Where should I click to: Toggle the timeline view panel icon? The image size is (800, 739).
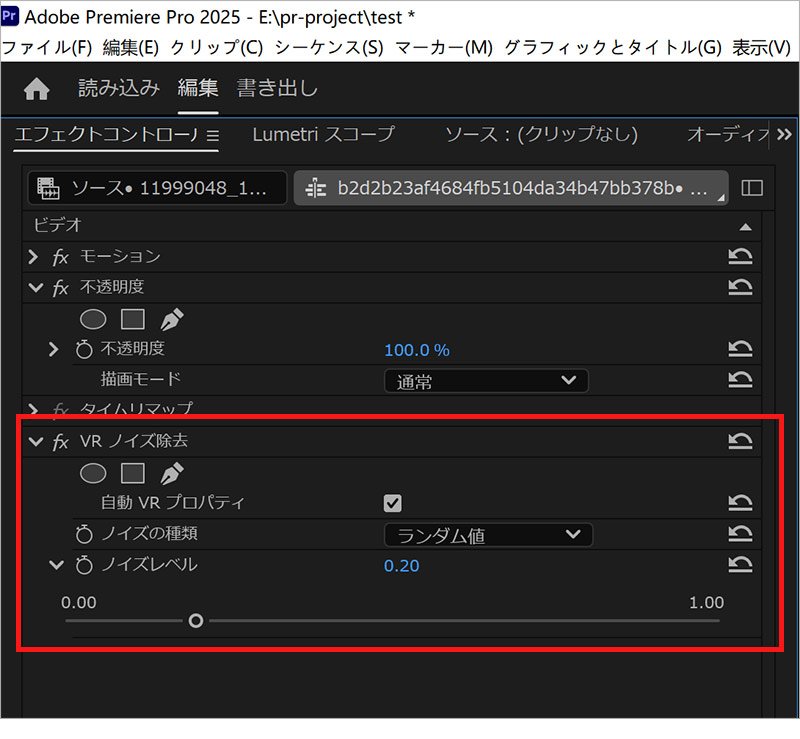click(752, 188)
